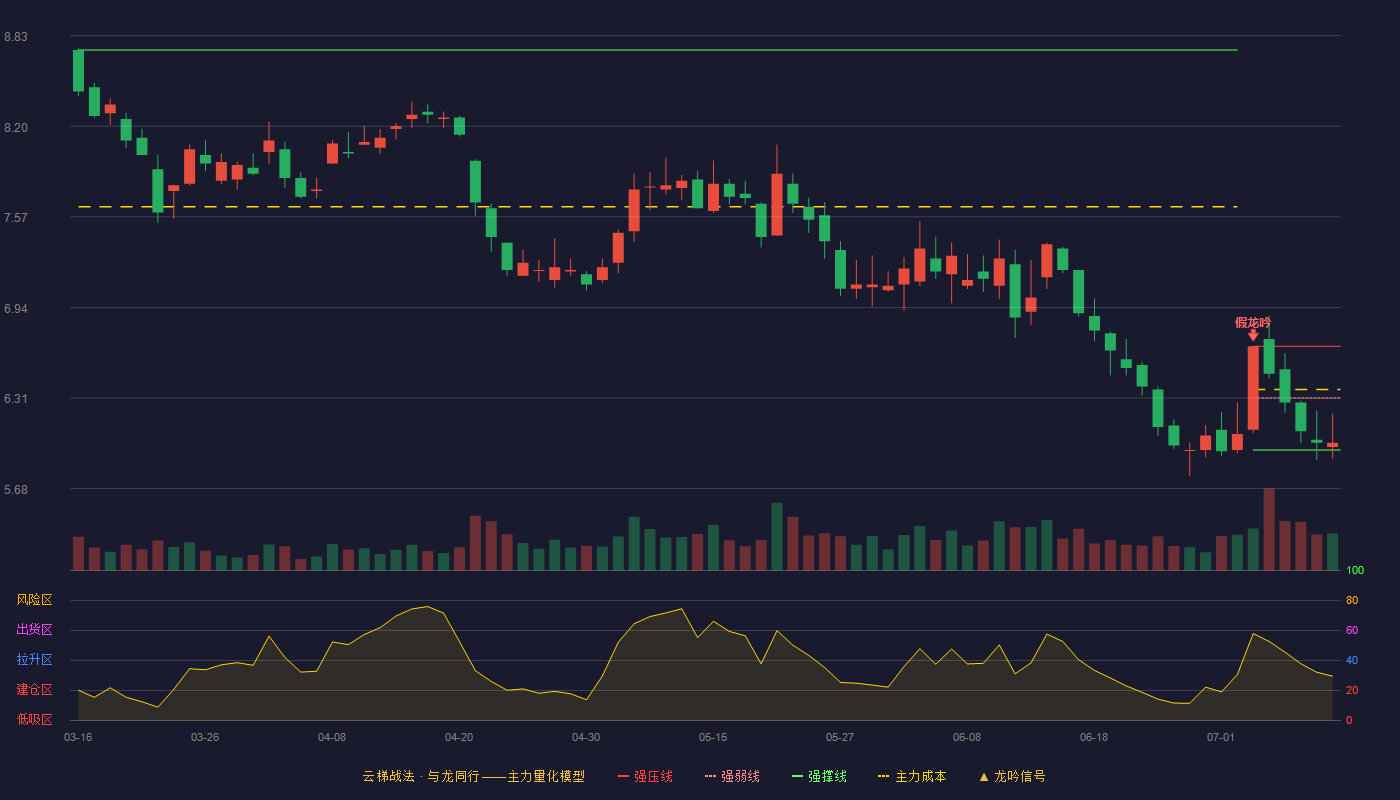This screenshot has height=800, width=1400.
Task: Select the 低吸区 zone label
Action: click(x=35, y=720)
